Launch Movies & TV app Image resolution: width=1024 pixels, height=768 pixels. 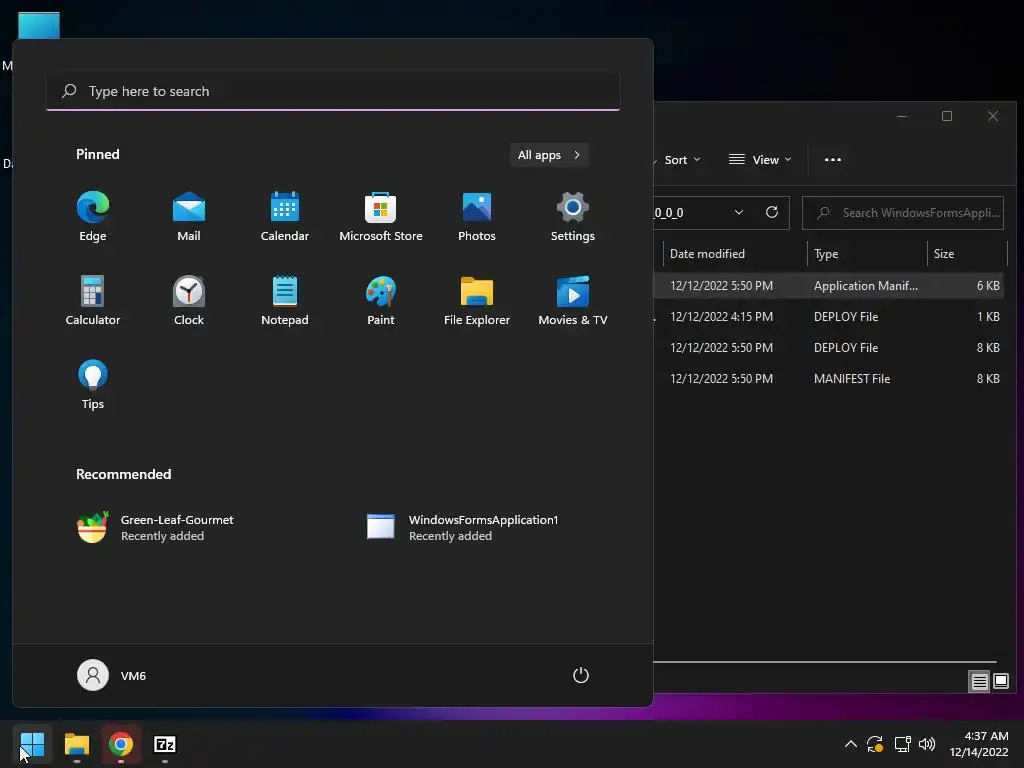pos(573,301)
